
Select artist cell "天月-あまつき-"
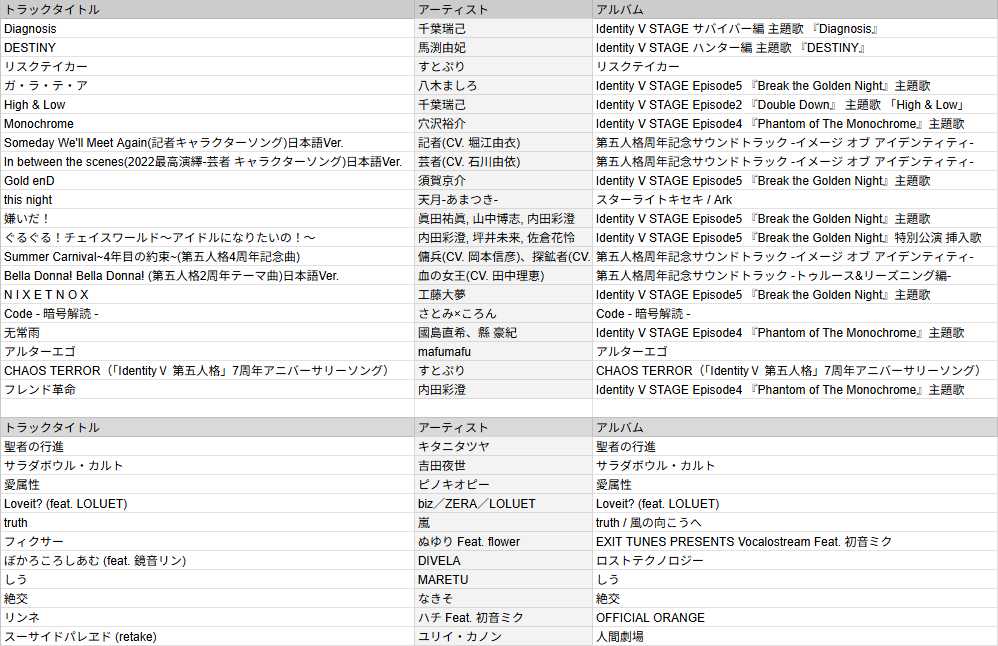tap(503, 200)
